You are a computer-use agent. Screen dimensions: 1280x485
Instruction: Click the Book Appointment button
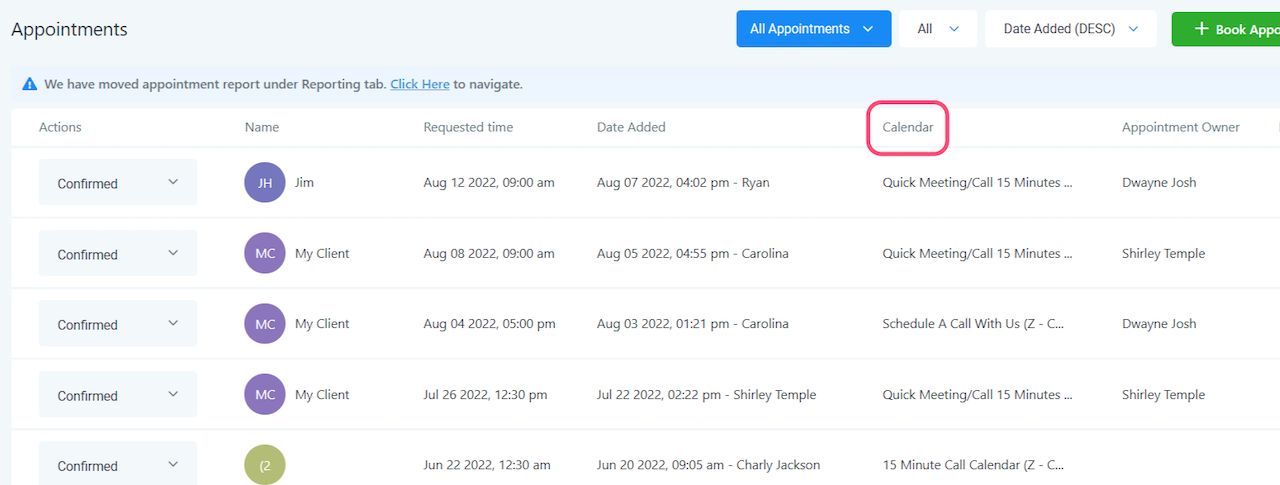1226,29
